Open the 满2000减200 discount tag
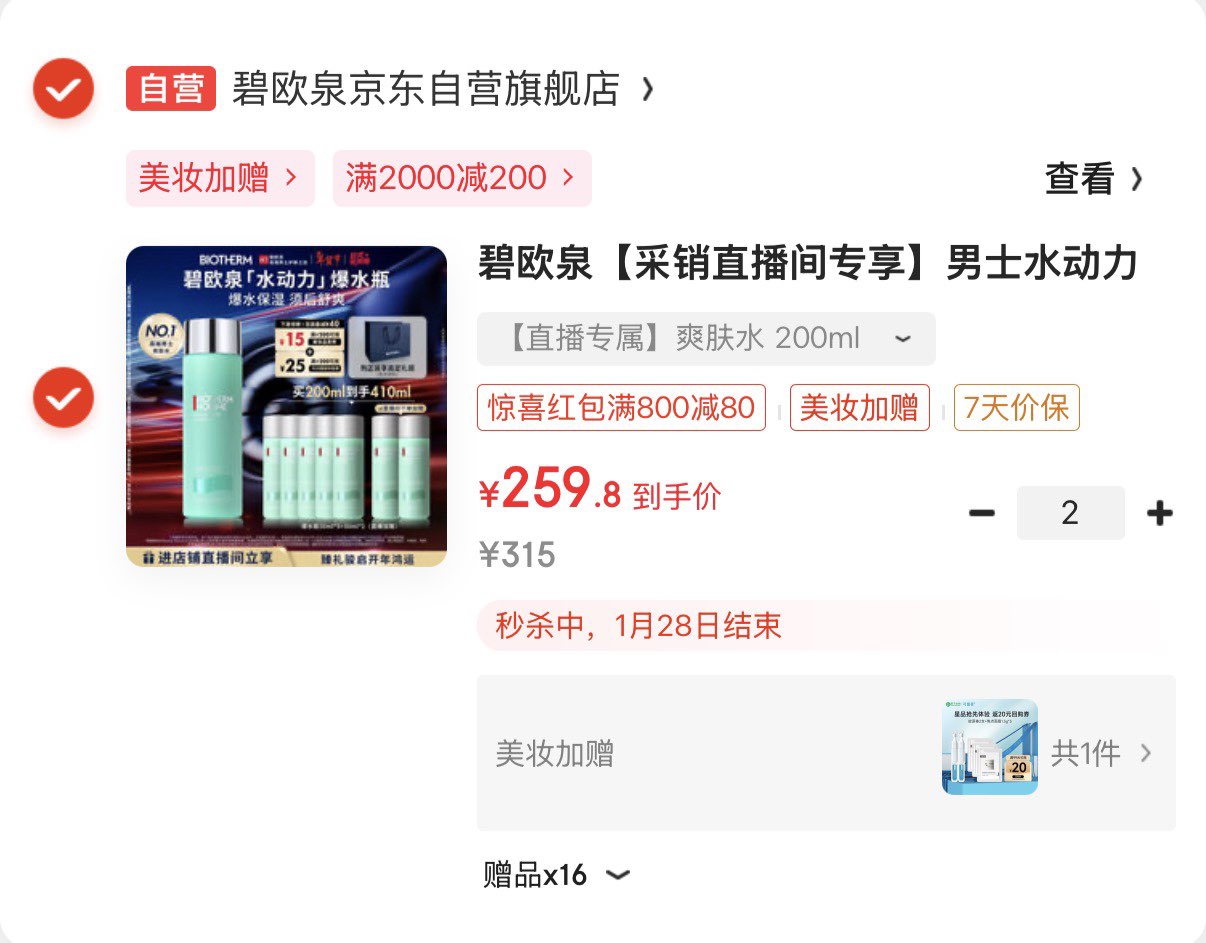 tap(462, 179)
